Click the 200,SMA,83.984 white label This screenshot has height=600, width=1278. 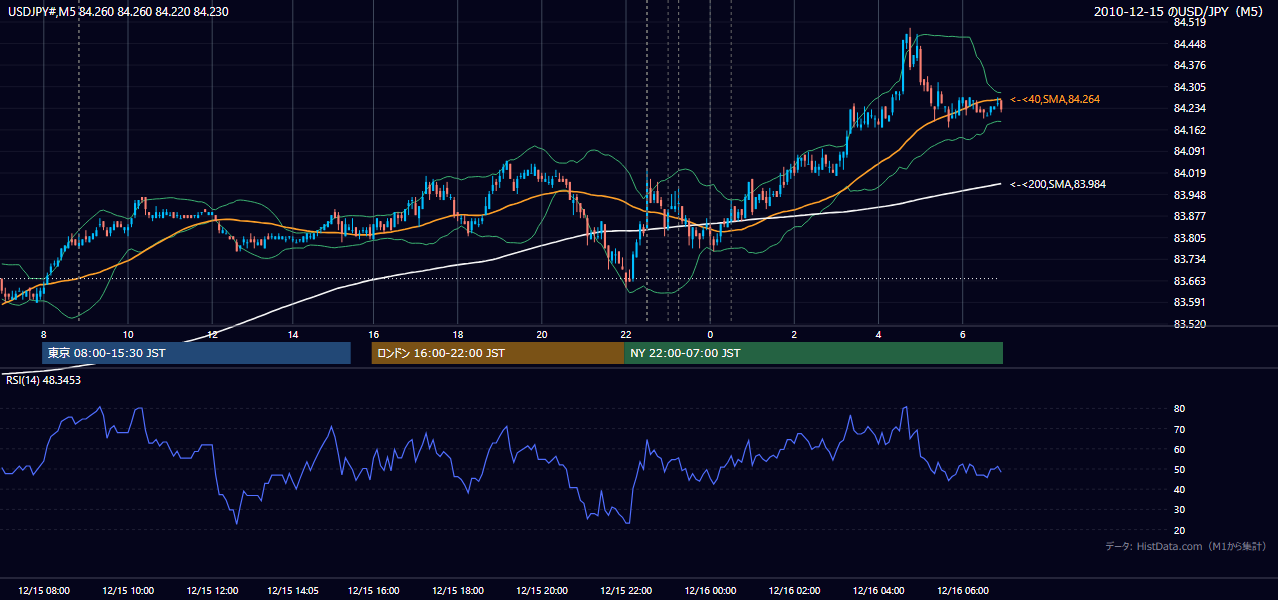(1057, 184)
